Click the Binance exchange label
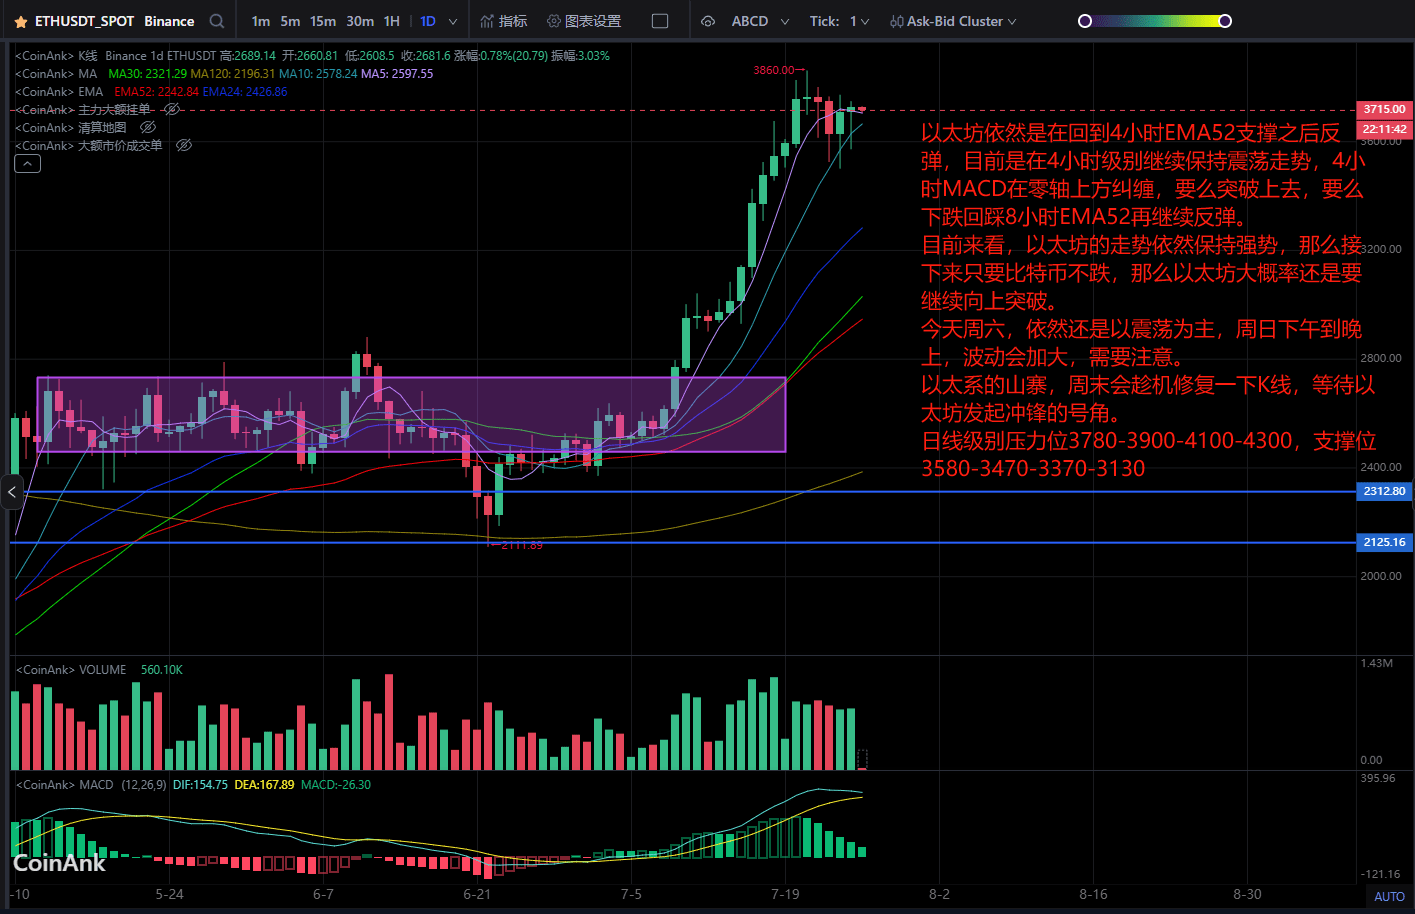Screen dimensions: 1415x914 169,21
